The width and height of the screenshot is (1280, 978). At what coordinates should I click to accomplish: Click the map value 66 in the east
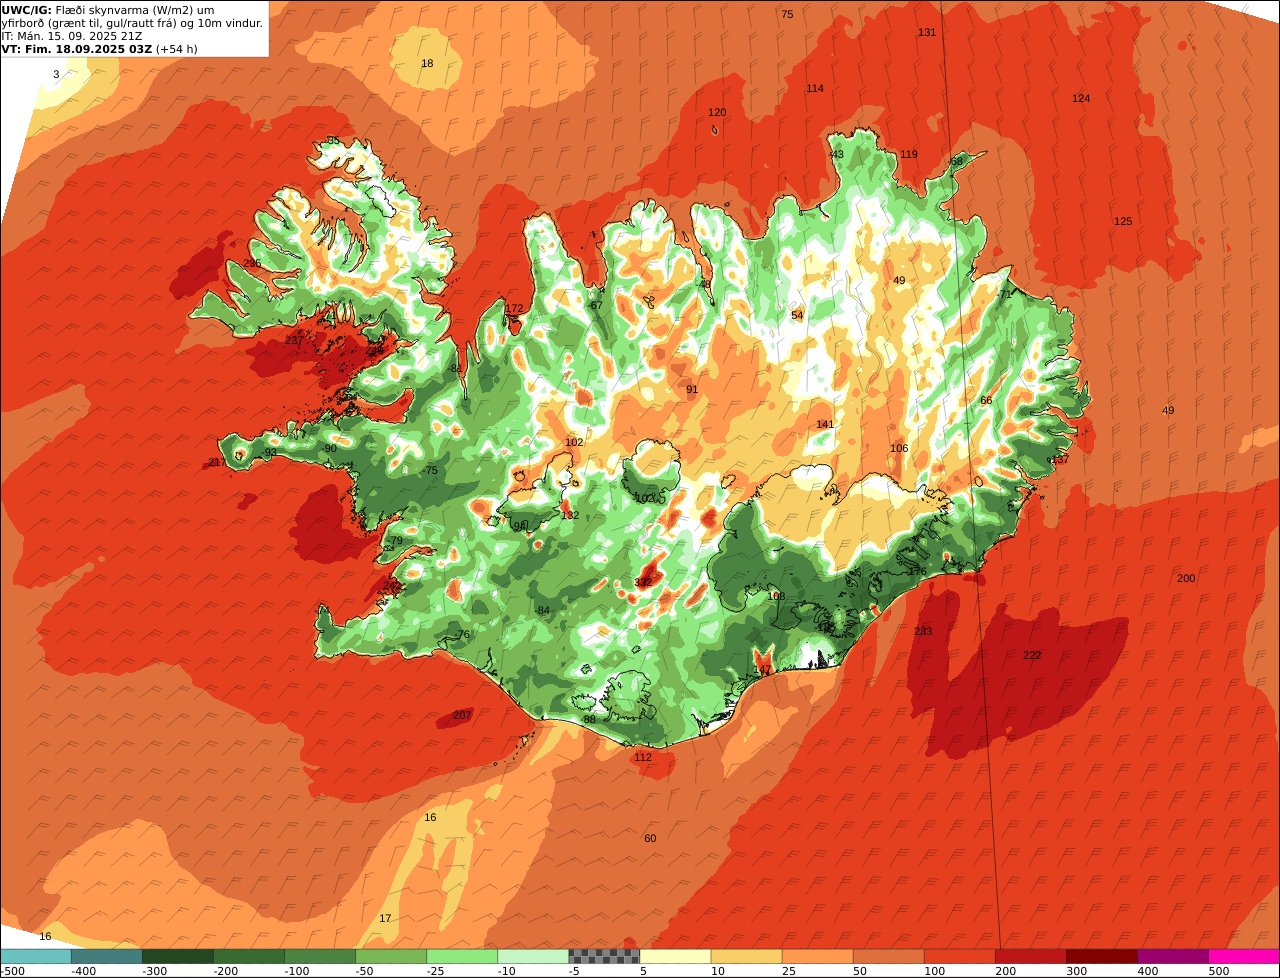click(986, 401)
